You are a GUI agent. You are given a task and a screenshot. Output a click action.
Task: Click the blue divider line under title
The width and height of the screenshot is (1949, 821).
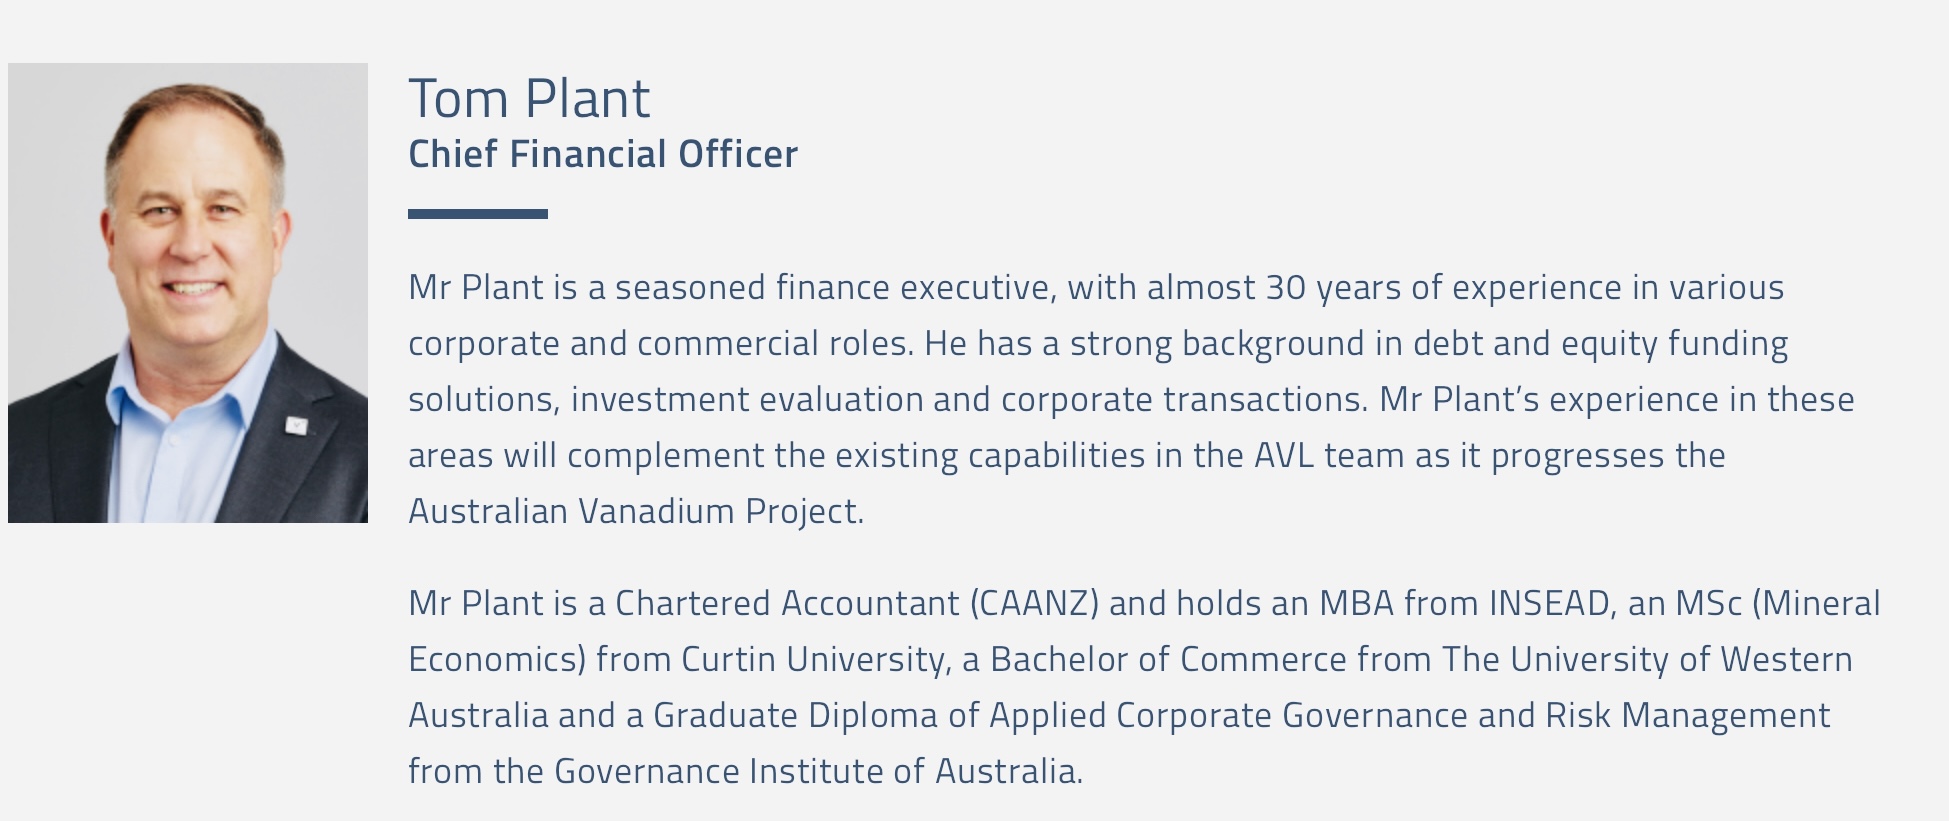478,214
